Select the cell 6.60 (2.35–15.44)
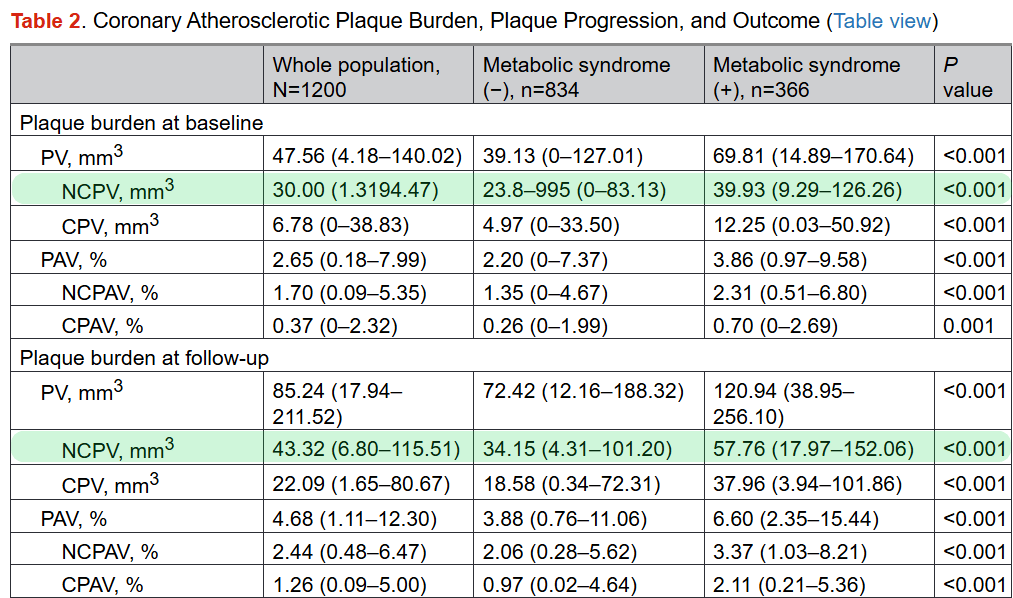Image resolution: width=1013 pixels, height=598 pixels. (794, 519)
